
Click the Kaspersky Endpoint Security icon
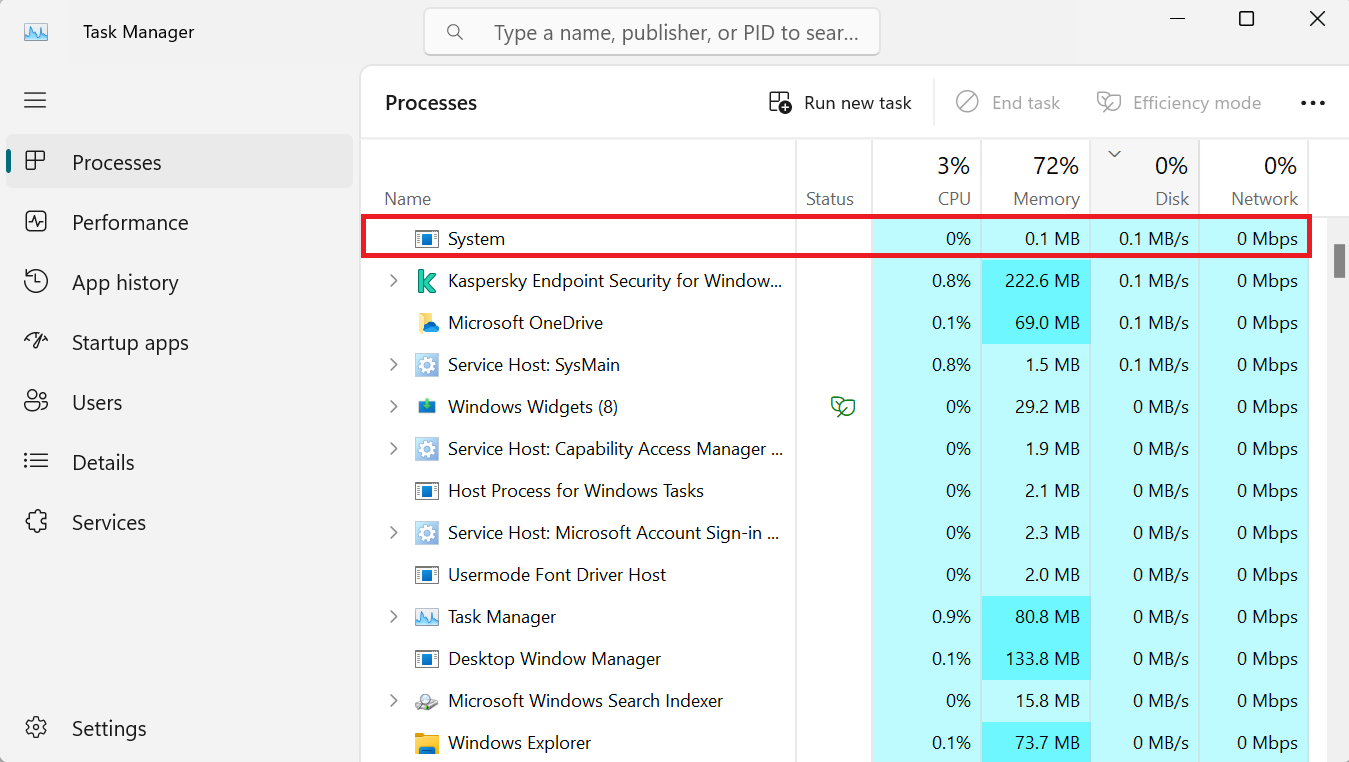coord(427,281)
